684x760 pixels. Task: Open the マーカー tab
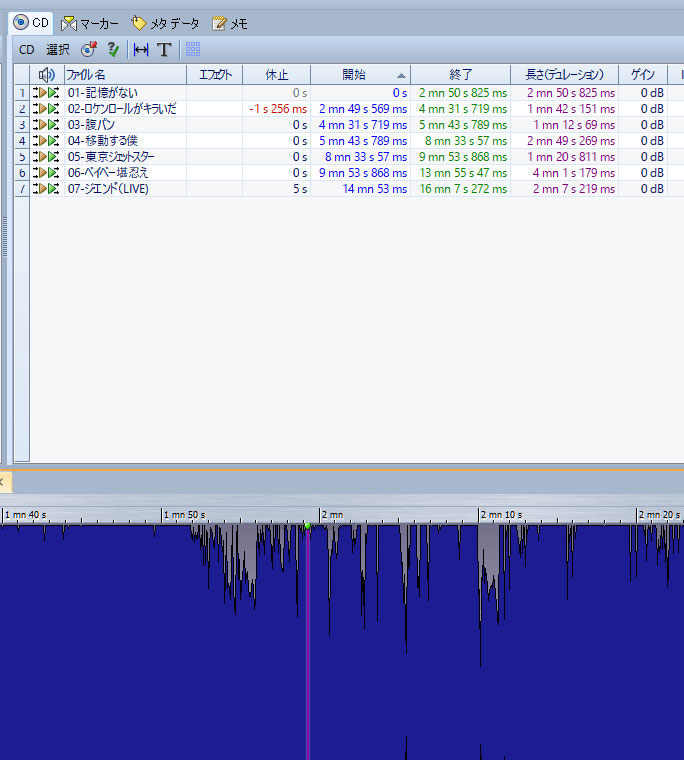90,23
